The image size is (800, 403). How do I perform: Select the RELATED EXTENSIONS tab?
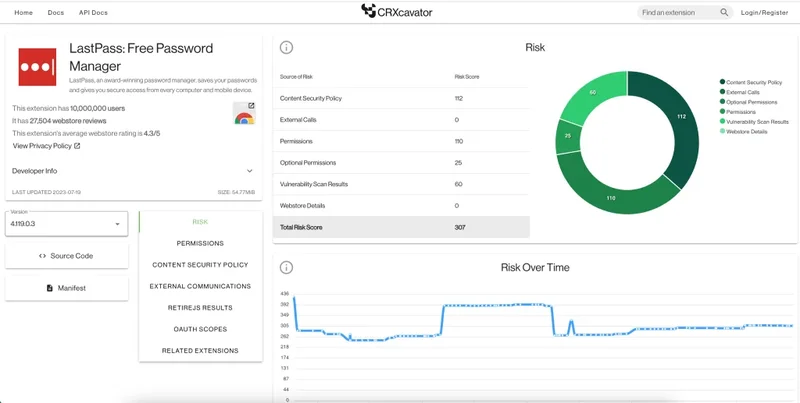(x=201, y=350)
